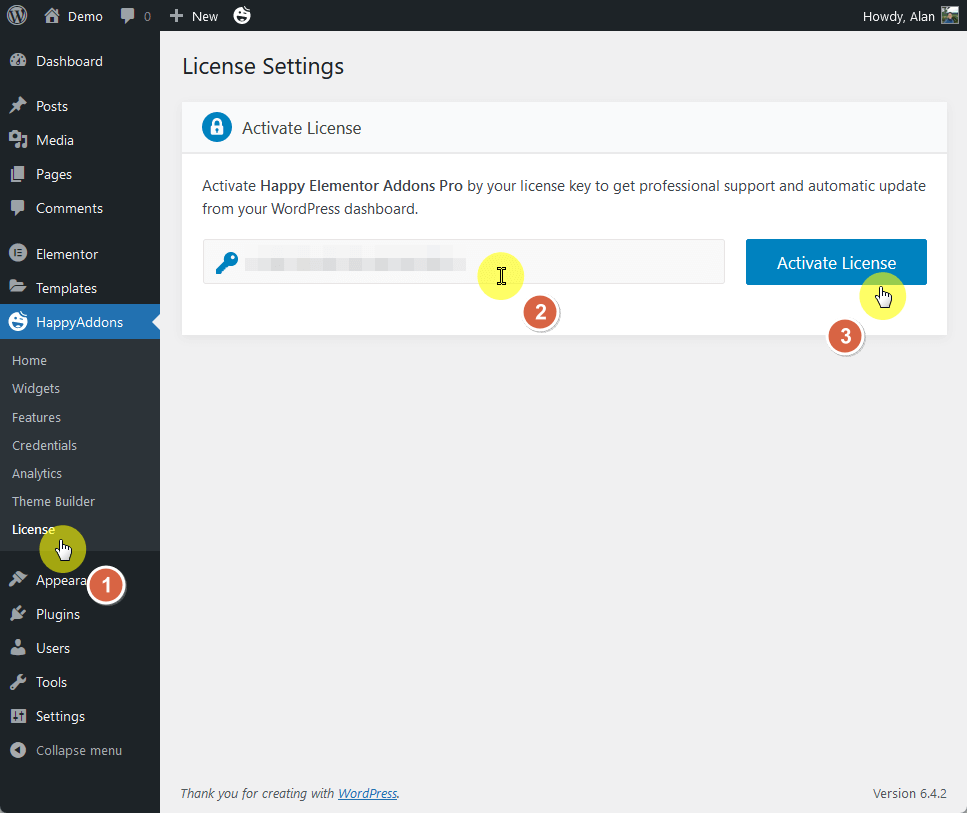Click the Plugins plug icon
The width and height of the screenshot is (967, 813).
point(18,614)
